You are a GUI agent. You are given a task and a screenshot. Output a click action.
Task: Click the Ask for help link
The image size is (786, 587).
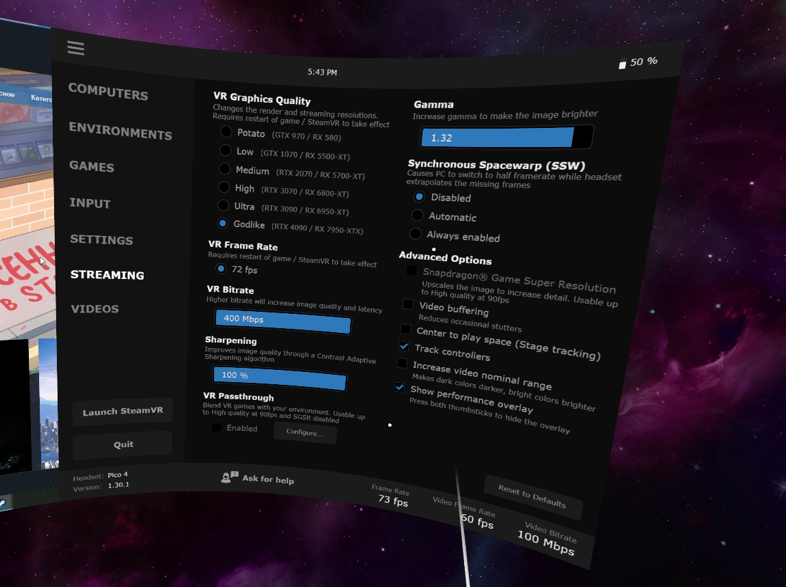[268, 479]
